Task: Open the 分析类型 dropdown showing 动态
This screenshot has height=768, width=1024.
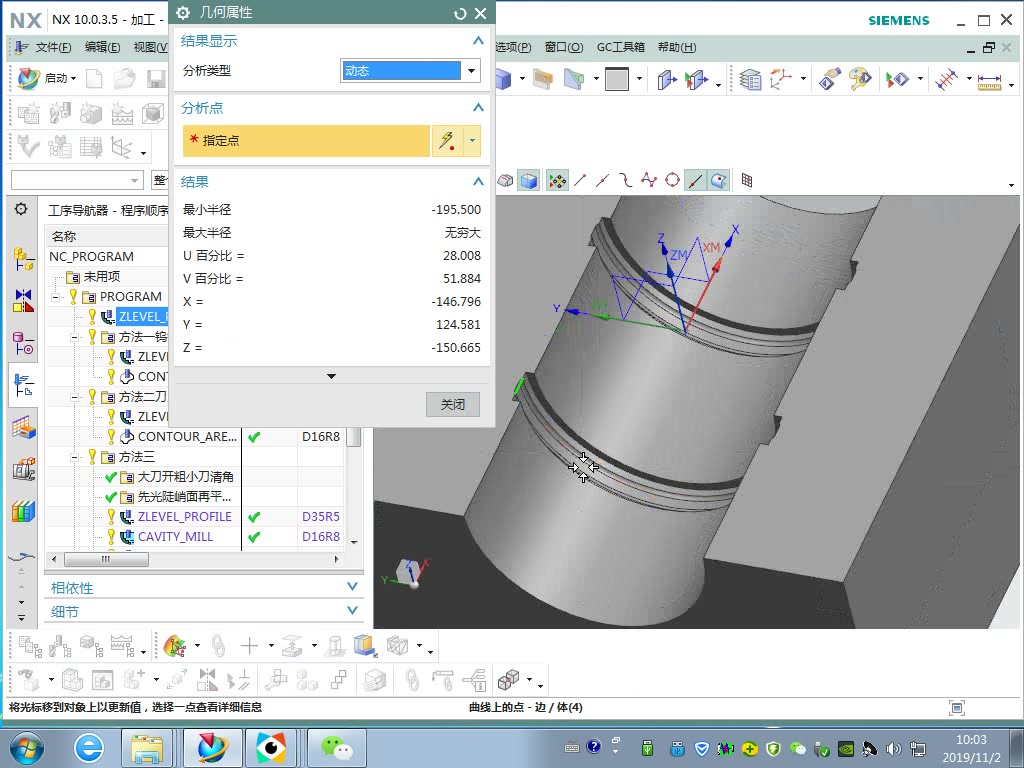Action: (x=410, y=71)
